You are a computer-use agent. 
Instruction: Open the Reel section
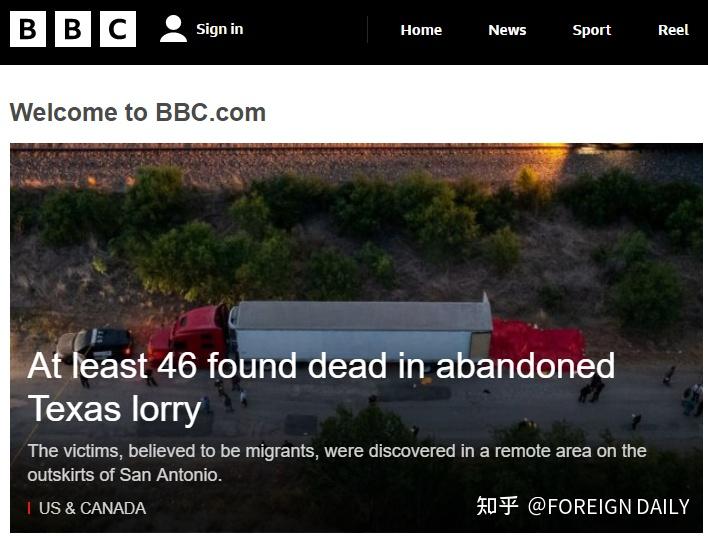tap(673, 30)
